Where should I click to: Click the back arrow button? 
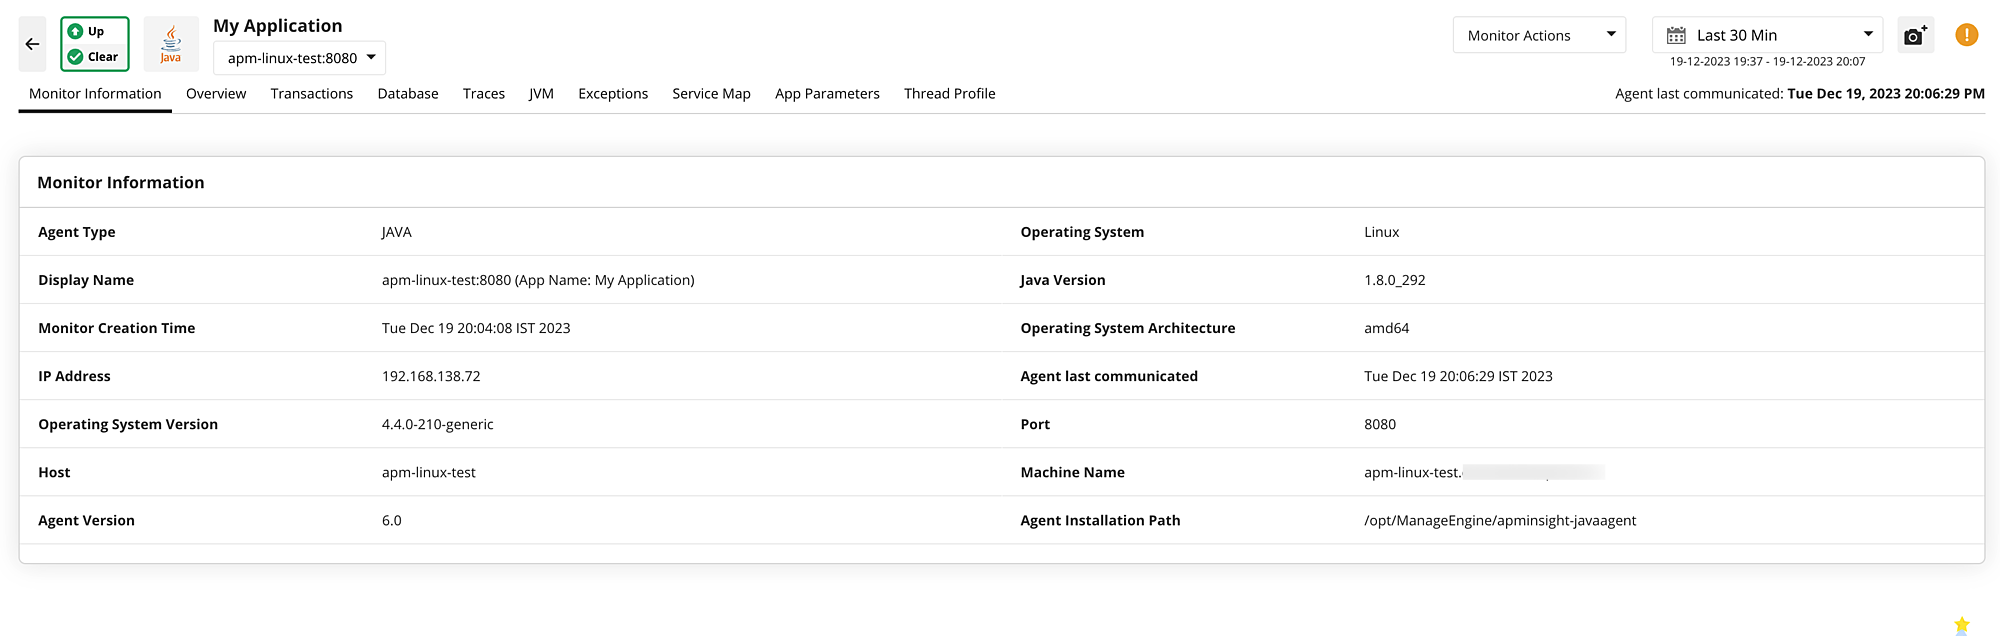[x=32, y=44]
